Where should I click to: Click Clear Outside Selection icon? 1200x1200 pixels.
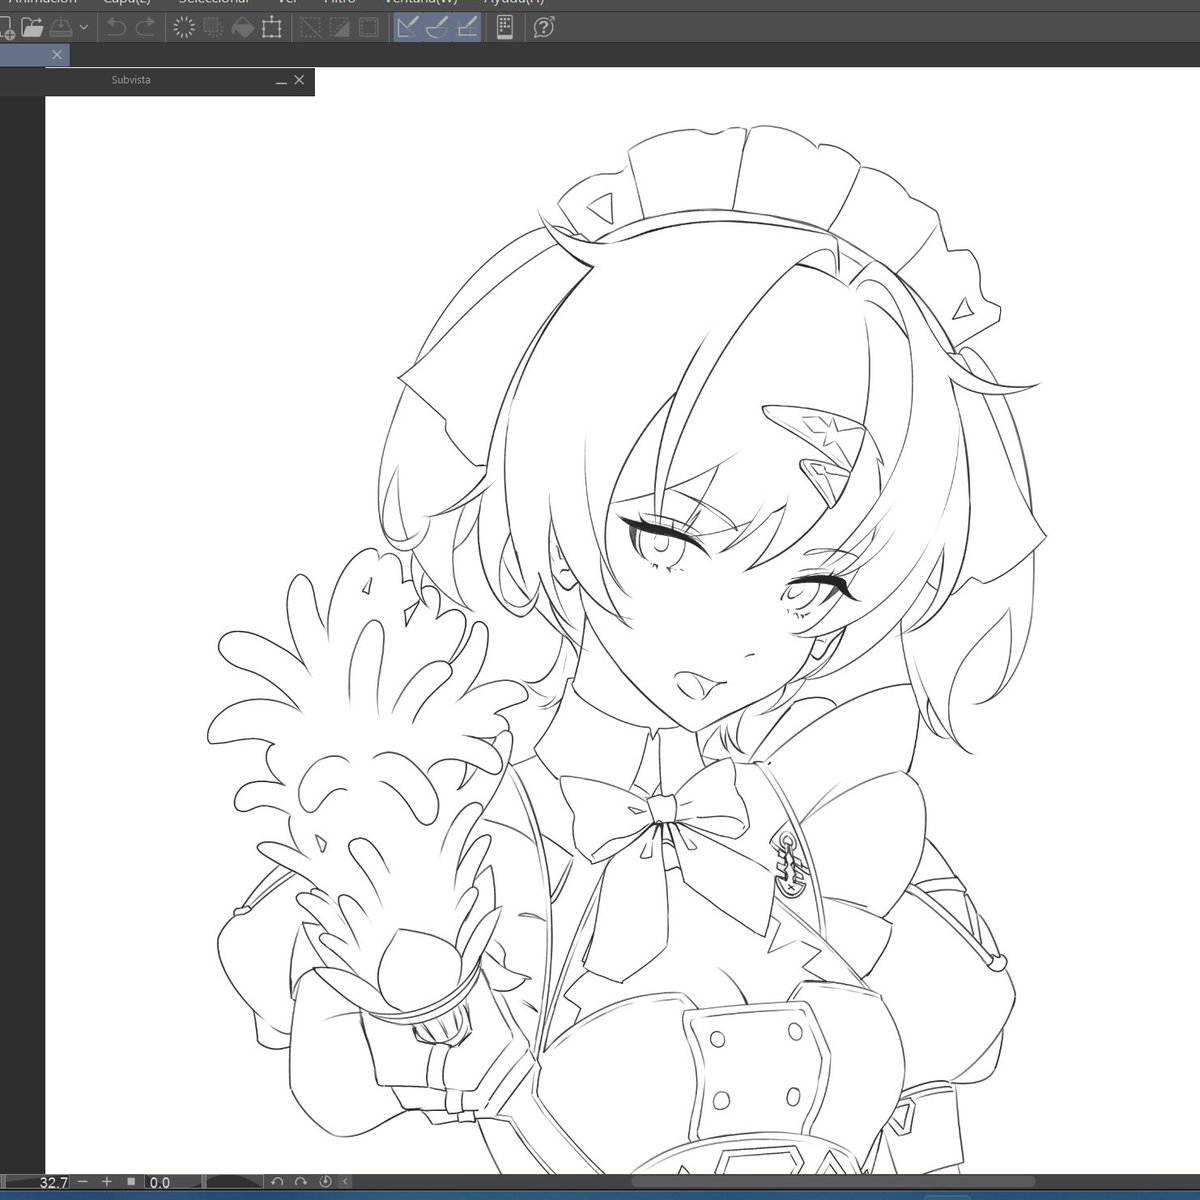point(213,28)
